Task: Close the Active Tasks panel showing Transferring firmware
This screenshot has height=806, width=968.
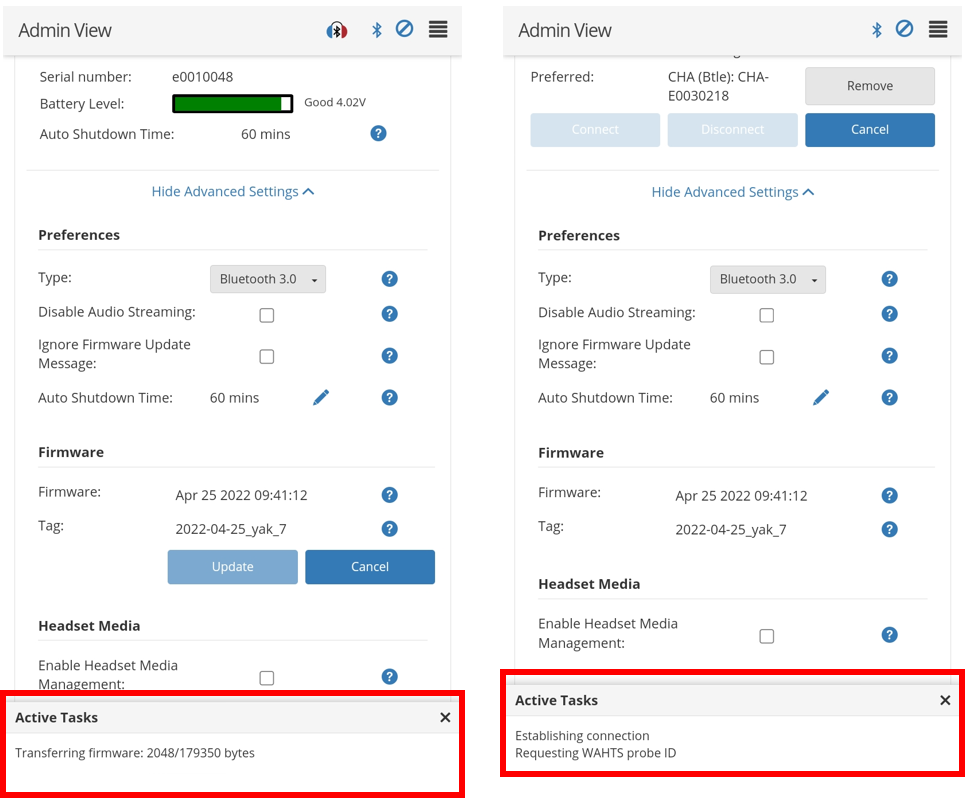Action: click(445, 718)
